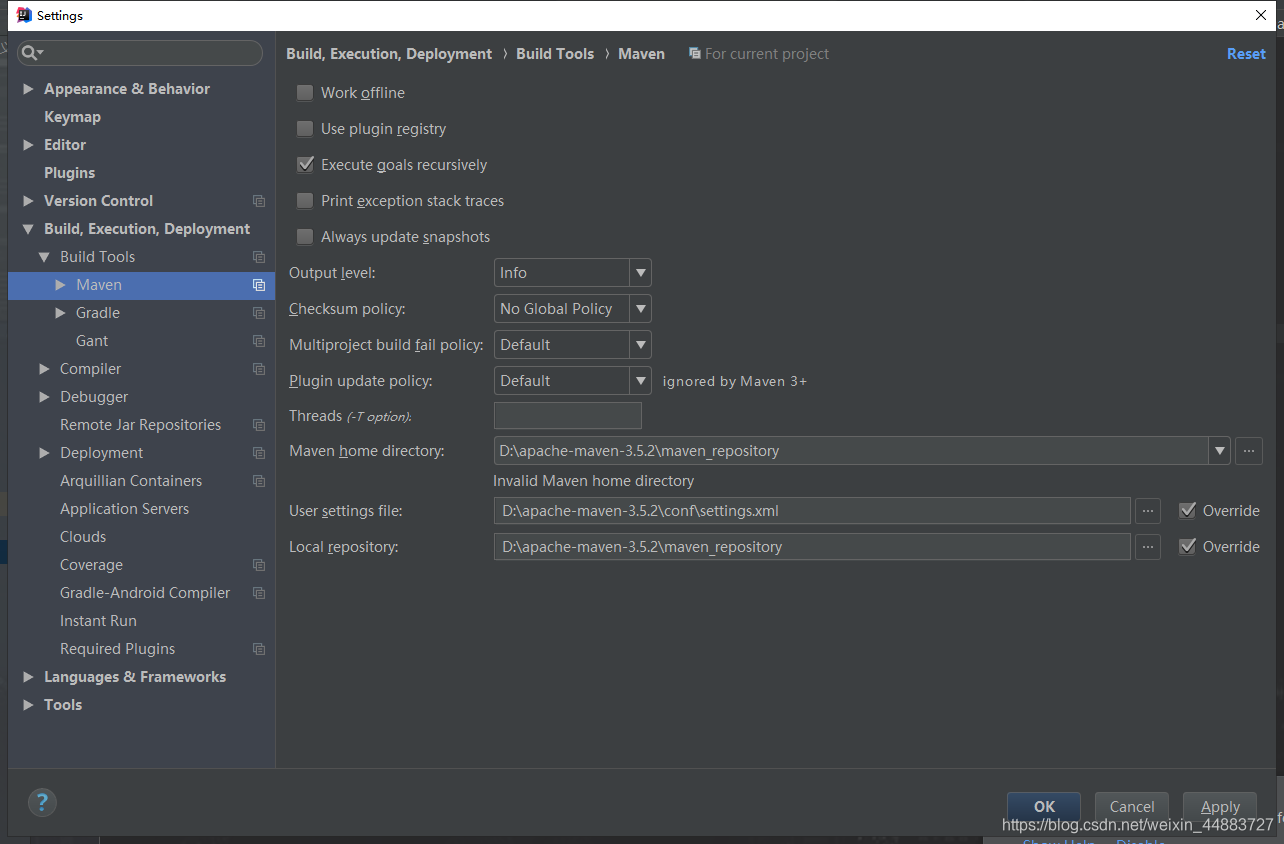The image size is (1284, 844).
Task: Close the Settings dialog
Action: 1261,15
